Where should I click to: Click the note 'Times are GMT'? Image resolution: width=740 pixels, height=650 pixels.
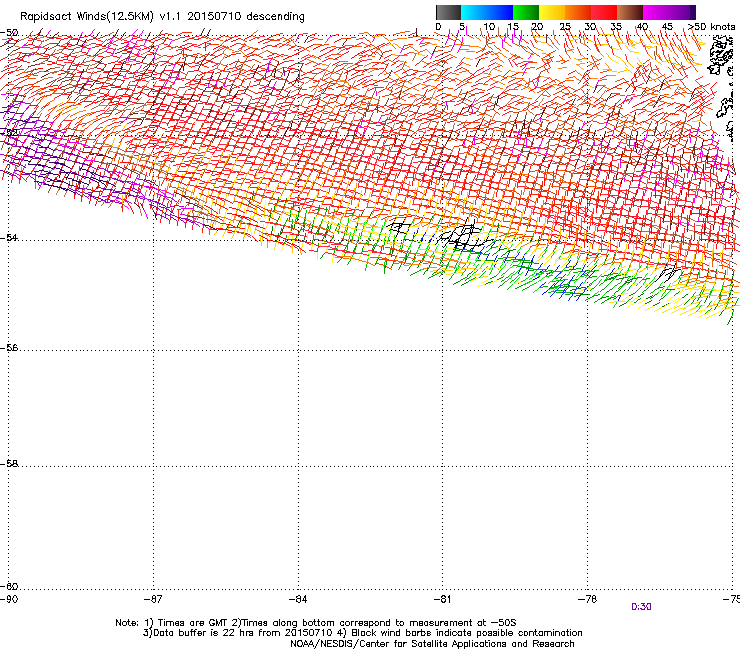point(193,623)
